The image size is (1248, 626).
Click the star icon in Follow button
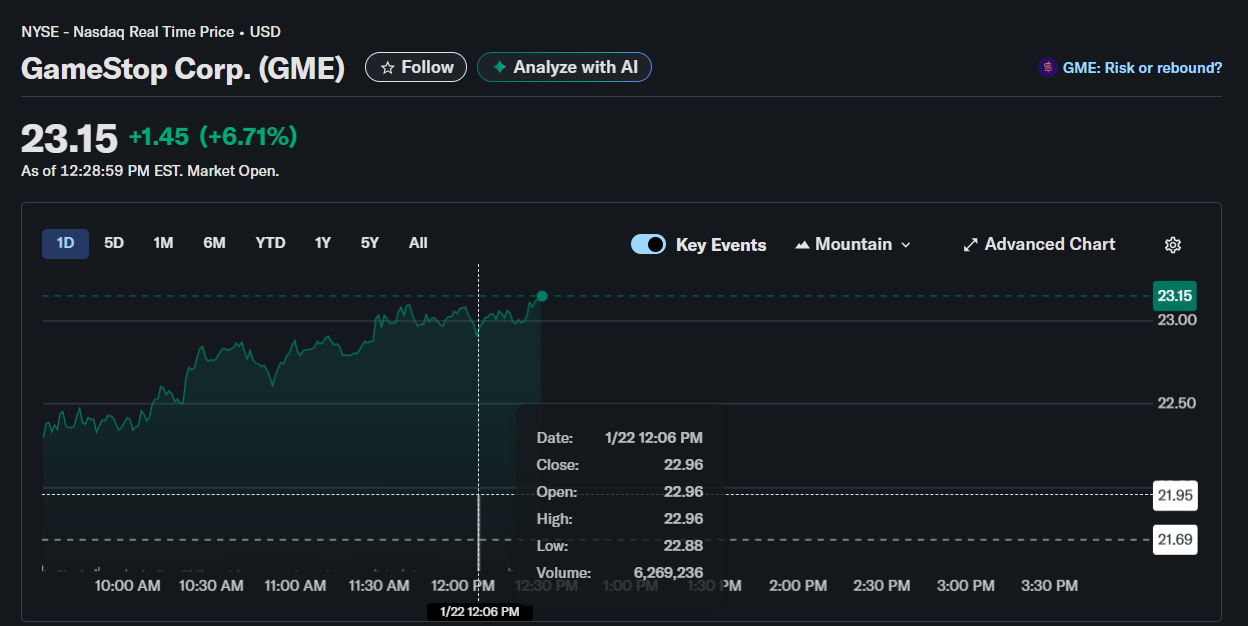pyautogui.click(x=387, y=68)
